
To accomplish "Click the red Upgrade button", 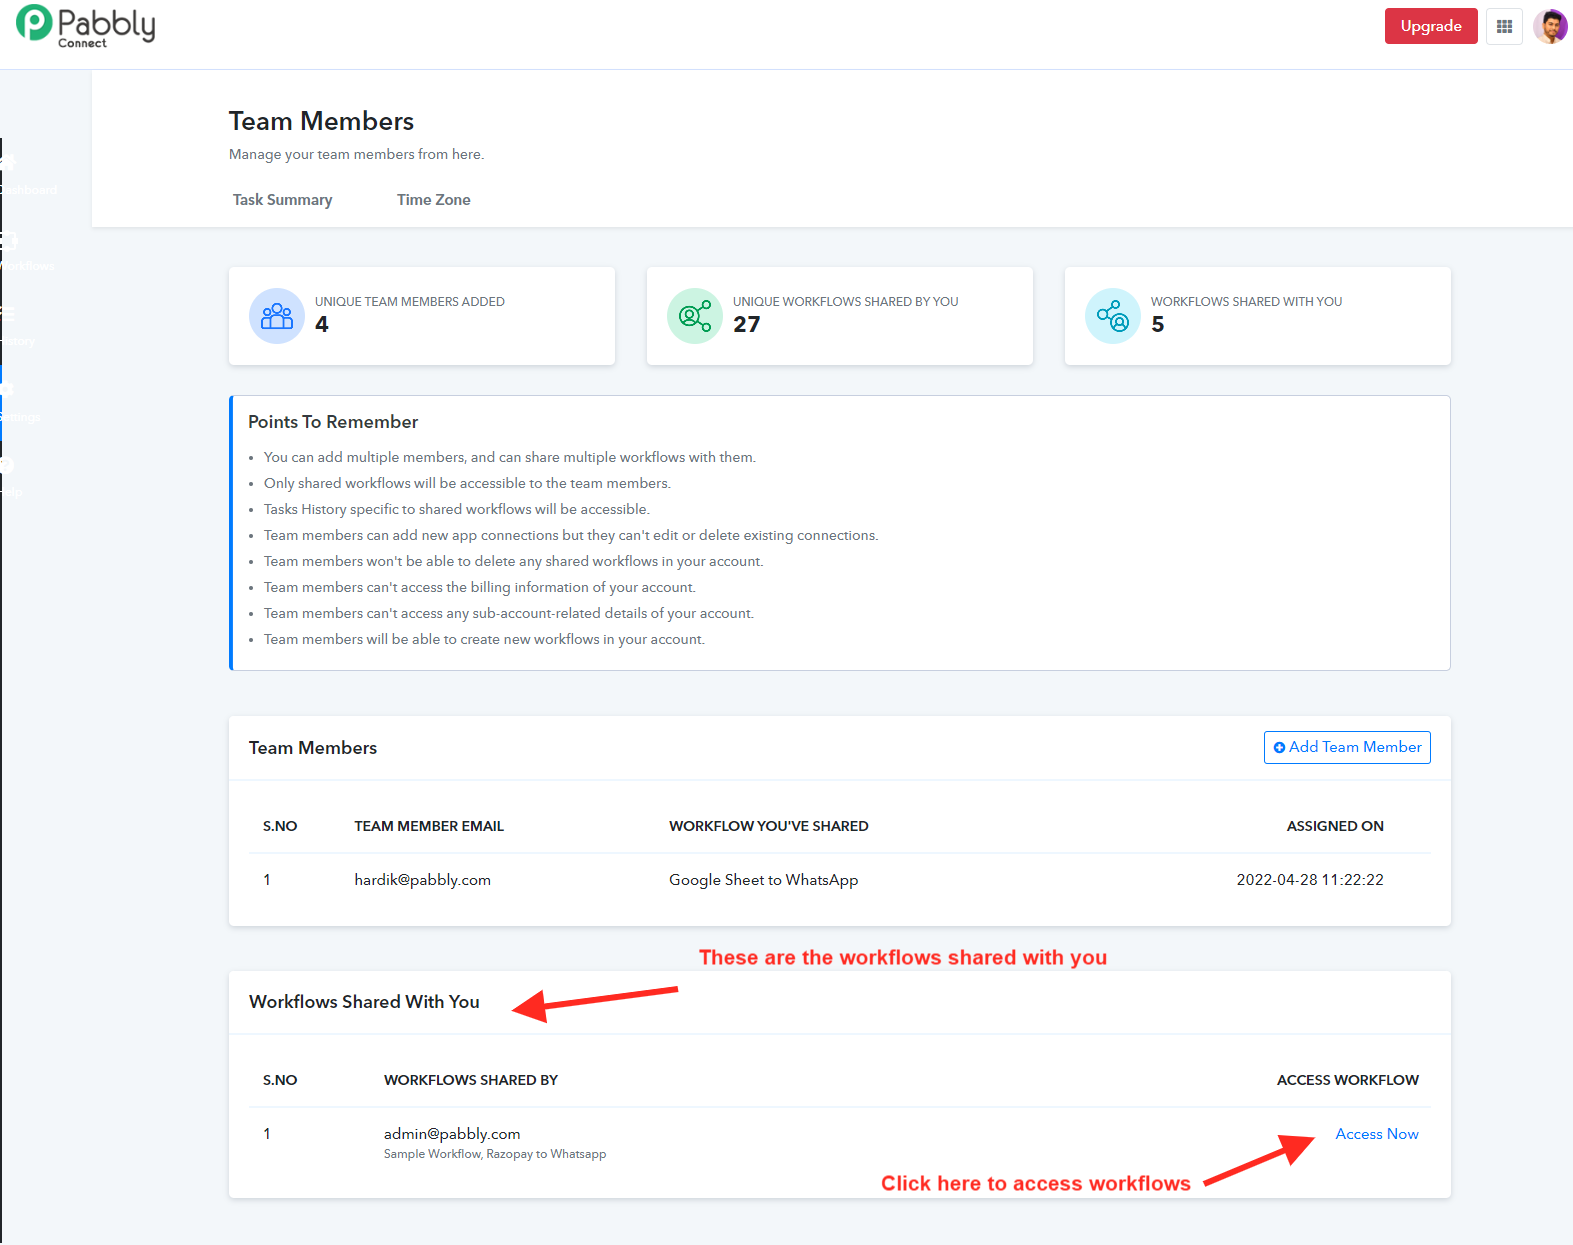I will point(1431,26).
